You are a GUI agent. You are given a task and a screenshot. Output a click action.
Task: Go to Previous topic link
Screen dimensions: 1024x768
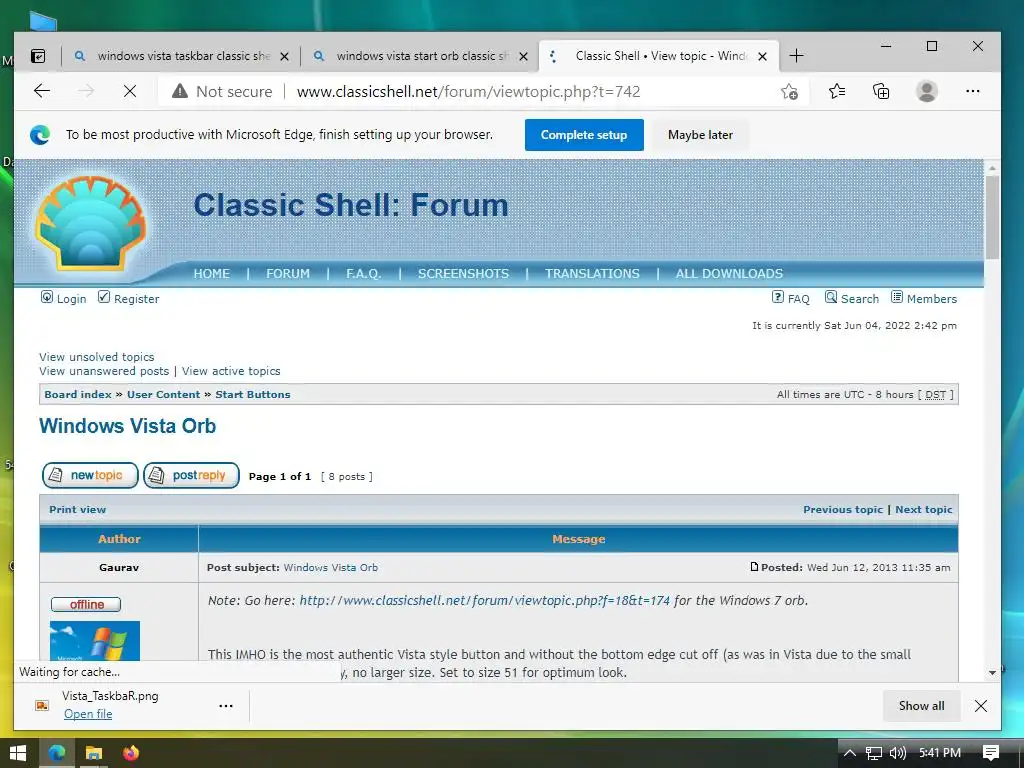pos(842,509)
